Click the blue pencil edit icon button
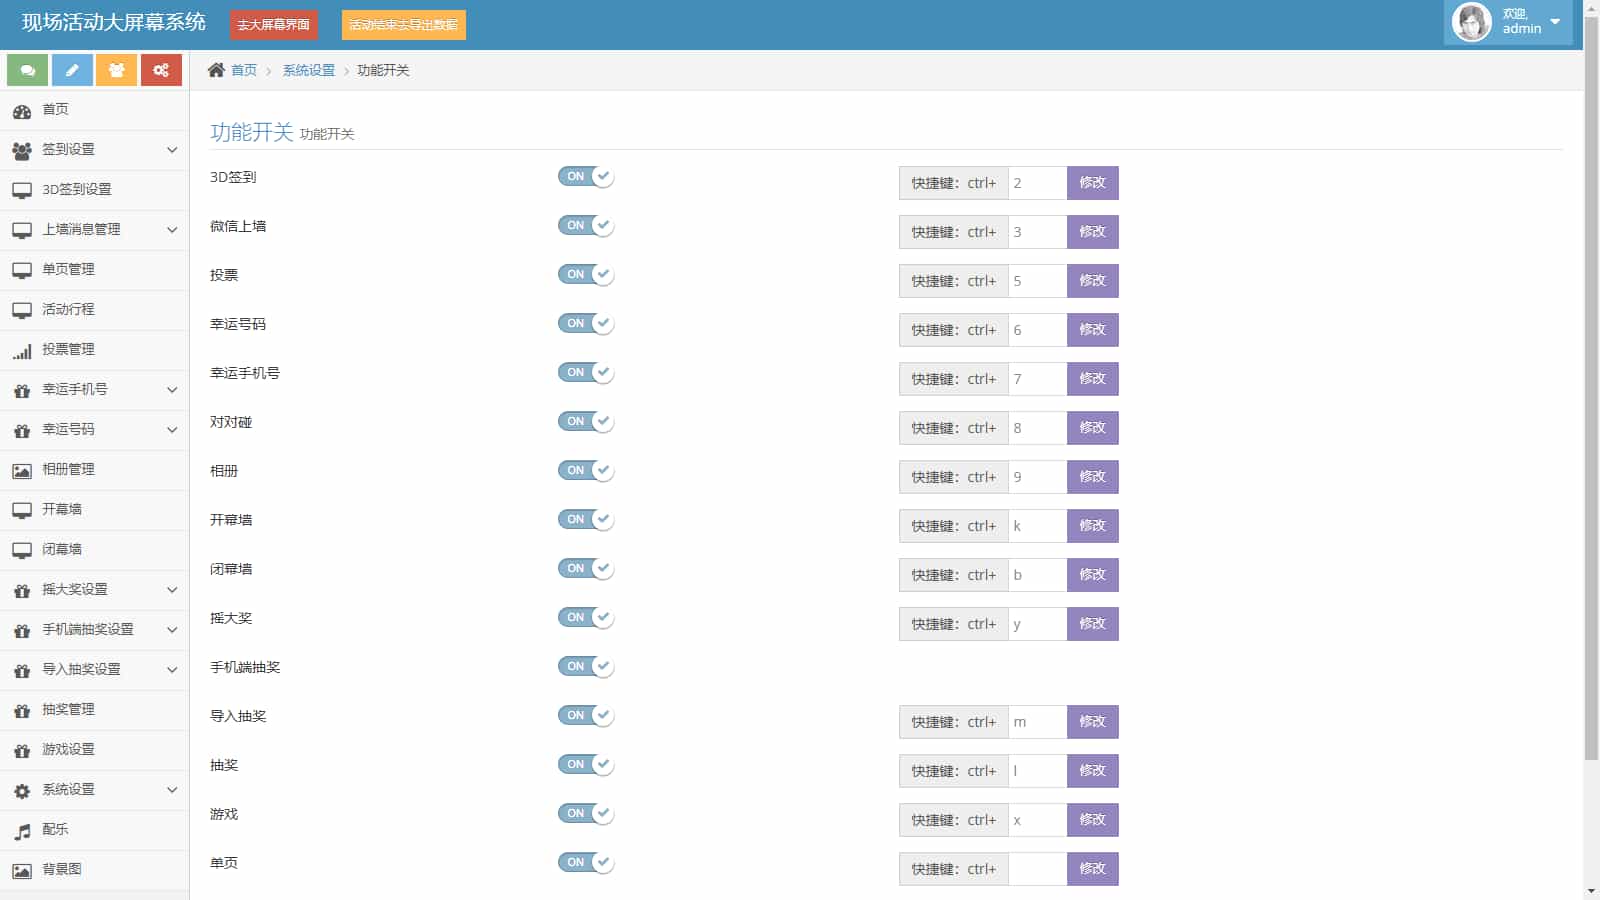This screenshot has width=1600, height=900. [72, 70]
